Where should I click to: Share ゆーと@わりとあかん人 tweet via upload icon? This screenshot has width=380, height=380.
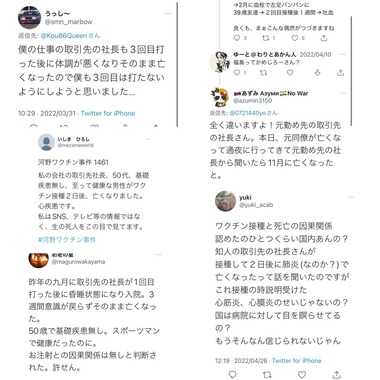pyautogui.click(x=340, y=72)
